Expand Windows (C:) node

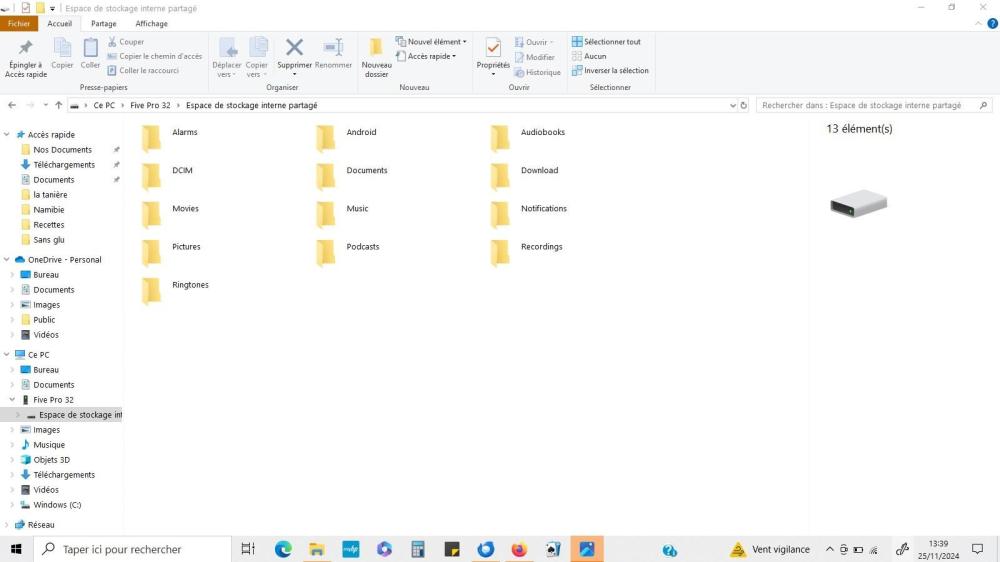coord(12,505)
